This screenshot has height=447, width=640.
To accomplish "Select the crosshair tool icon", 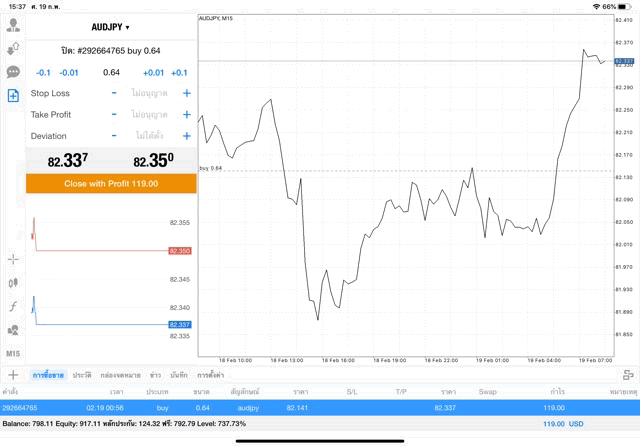I will 13,259.
